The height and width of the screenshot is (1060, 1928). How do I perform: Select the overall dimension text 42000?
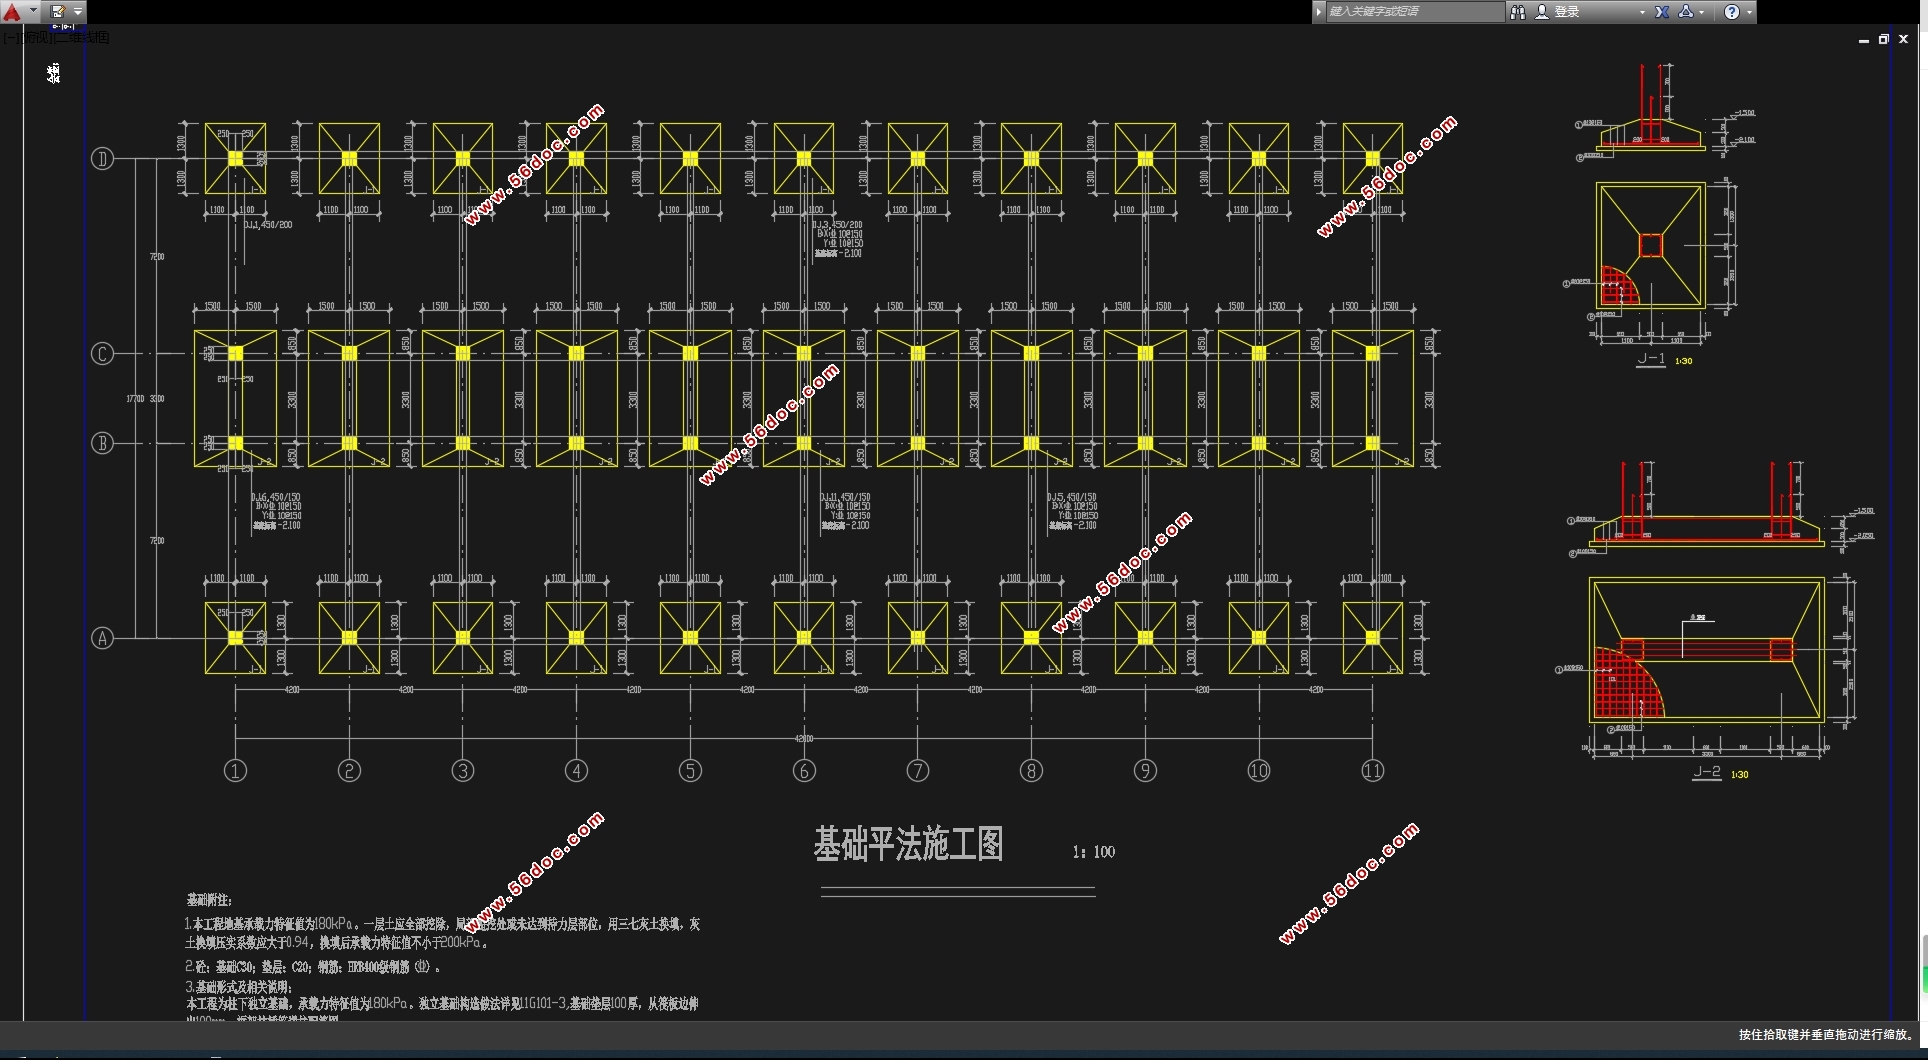pos(804,738)
